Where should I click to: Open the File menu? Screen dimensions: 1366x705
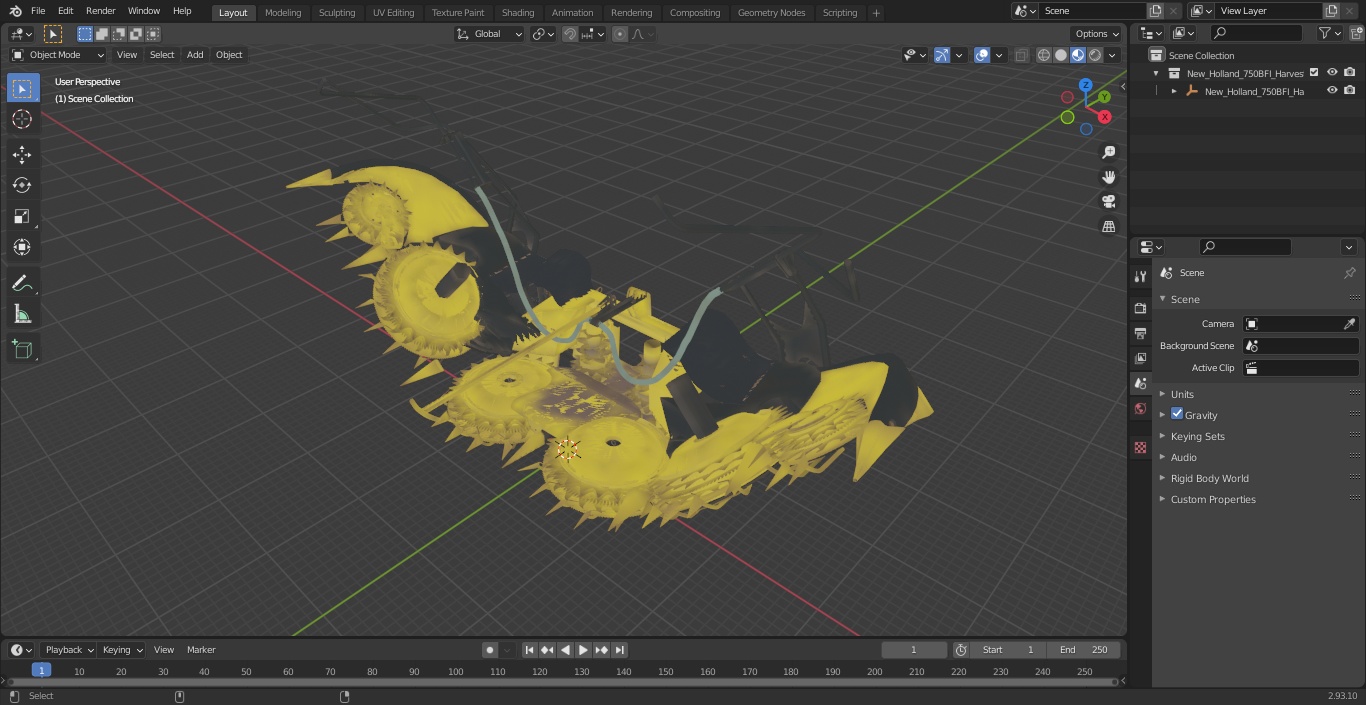38,11
